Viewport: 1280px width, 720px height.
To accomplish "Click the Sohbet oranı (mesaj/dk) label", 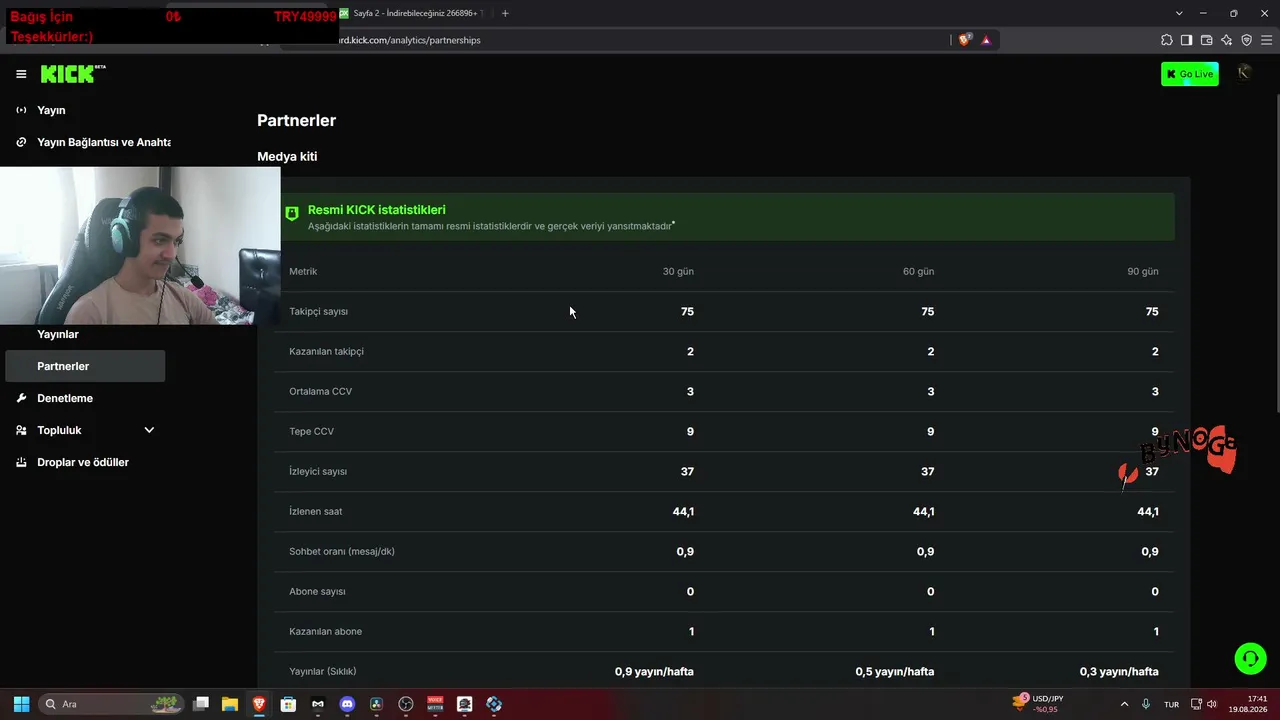I will [x=342, y=551].
